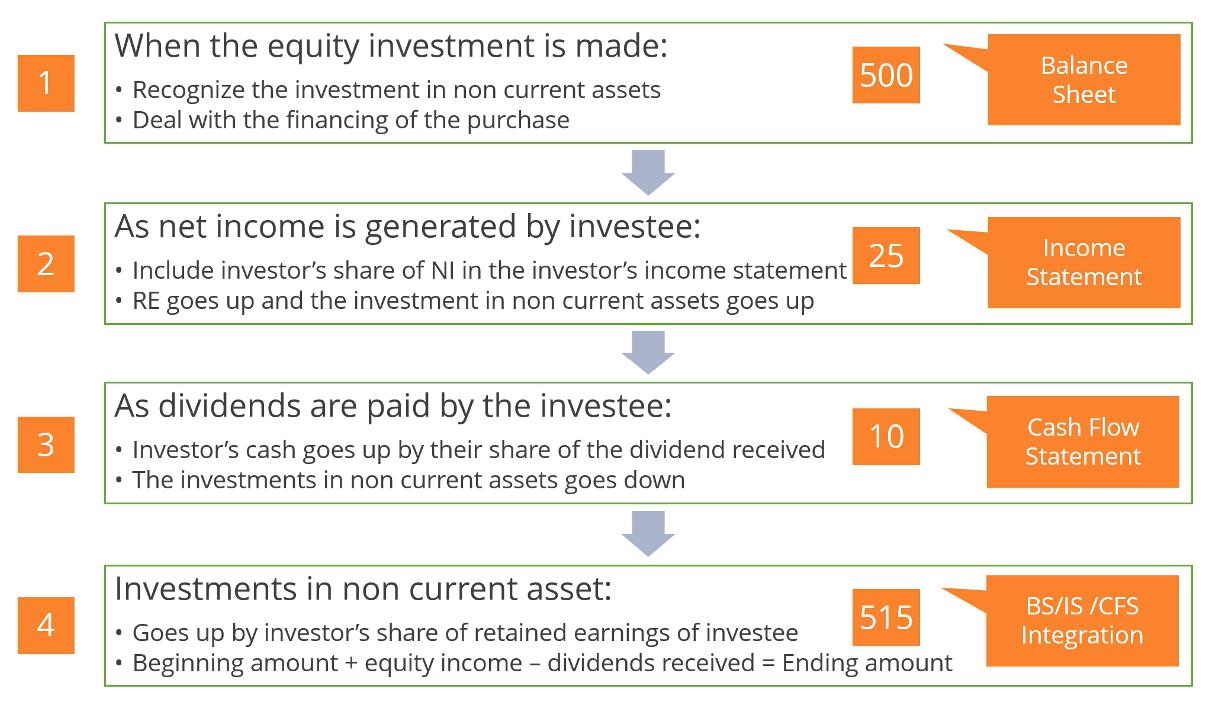Select "As dividends are paid by the investee" heading
This screenshot has width=1219, height=703.
[x=395, y=406]
